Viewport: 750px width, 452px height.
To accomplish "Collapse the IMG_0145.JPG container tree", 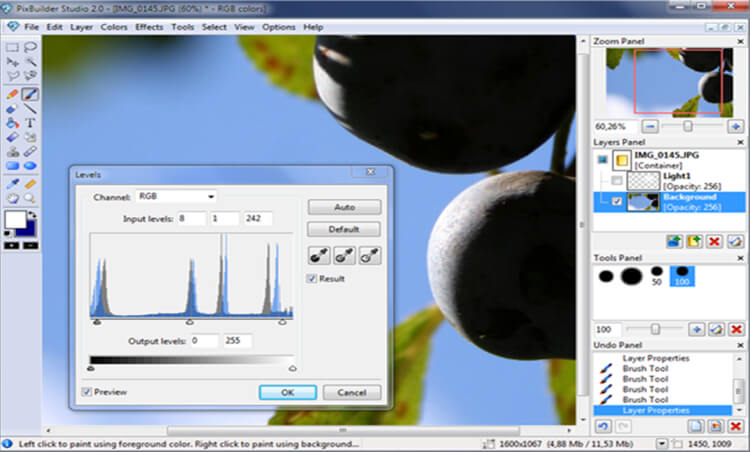I will 601,158.
